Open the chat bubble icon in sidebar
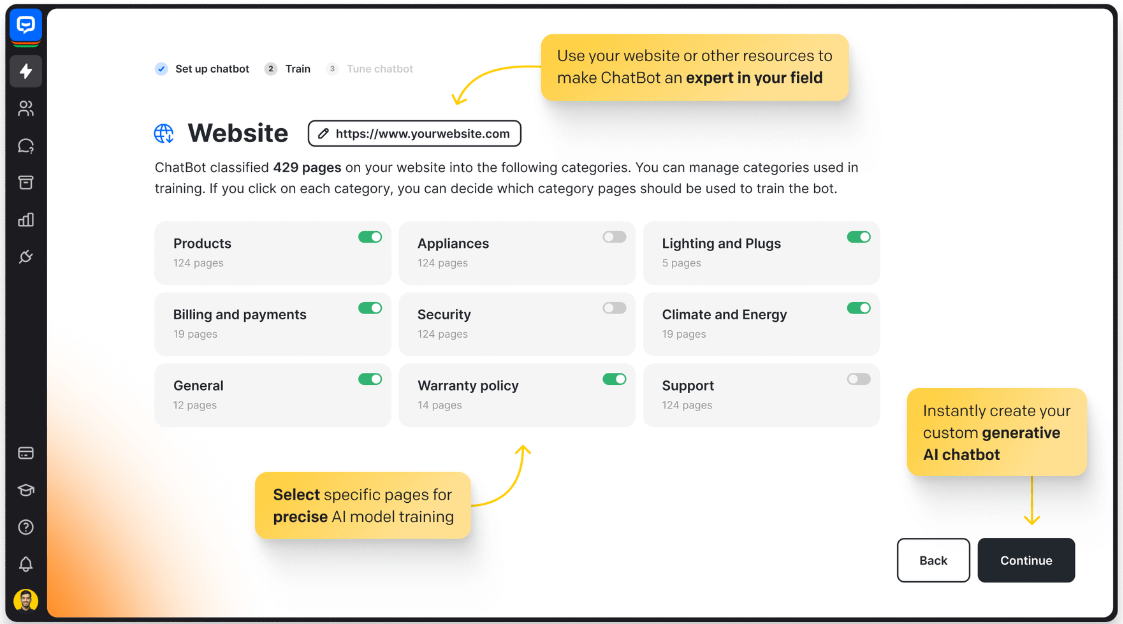The height and width of the screenshot is (624, 1123). 26,146
